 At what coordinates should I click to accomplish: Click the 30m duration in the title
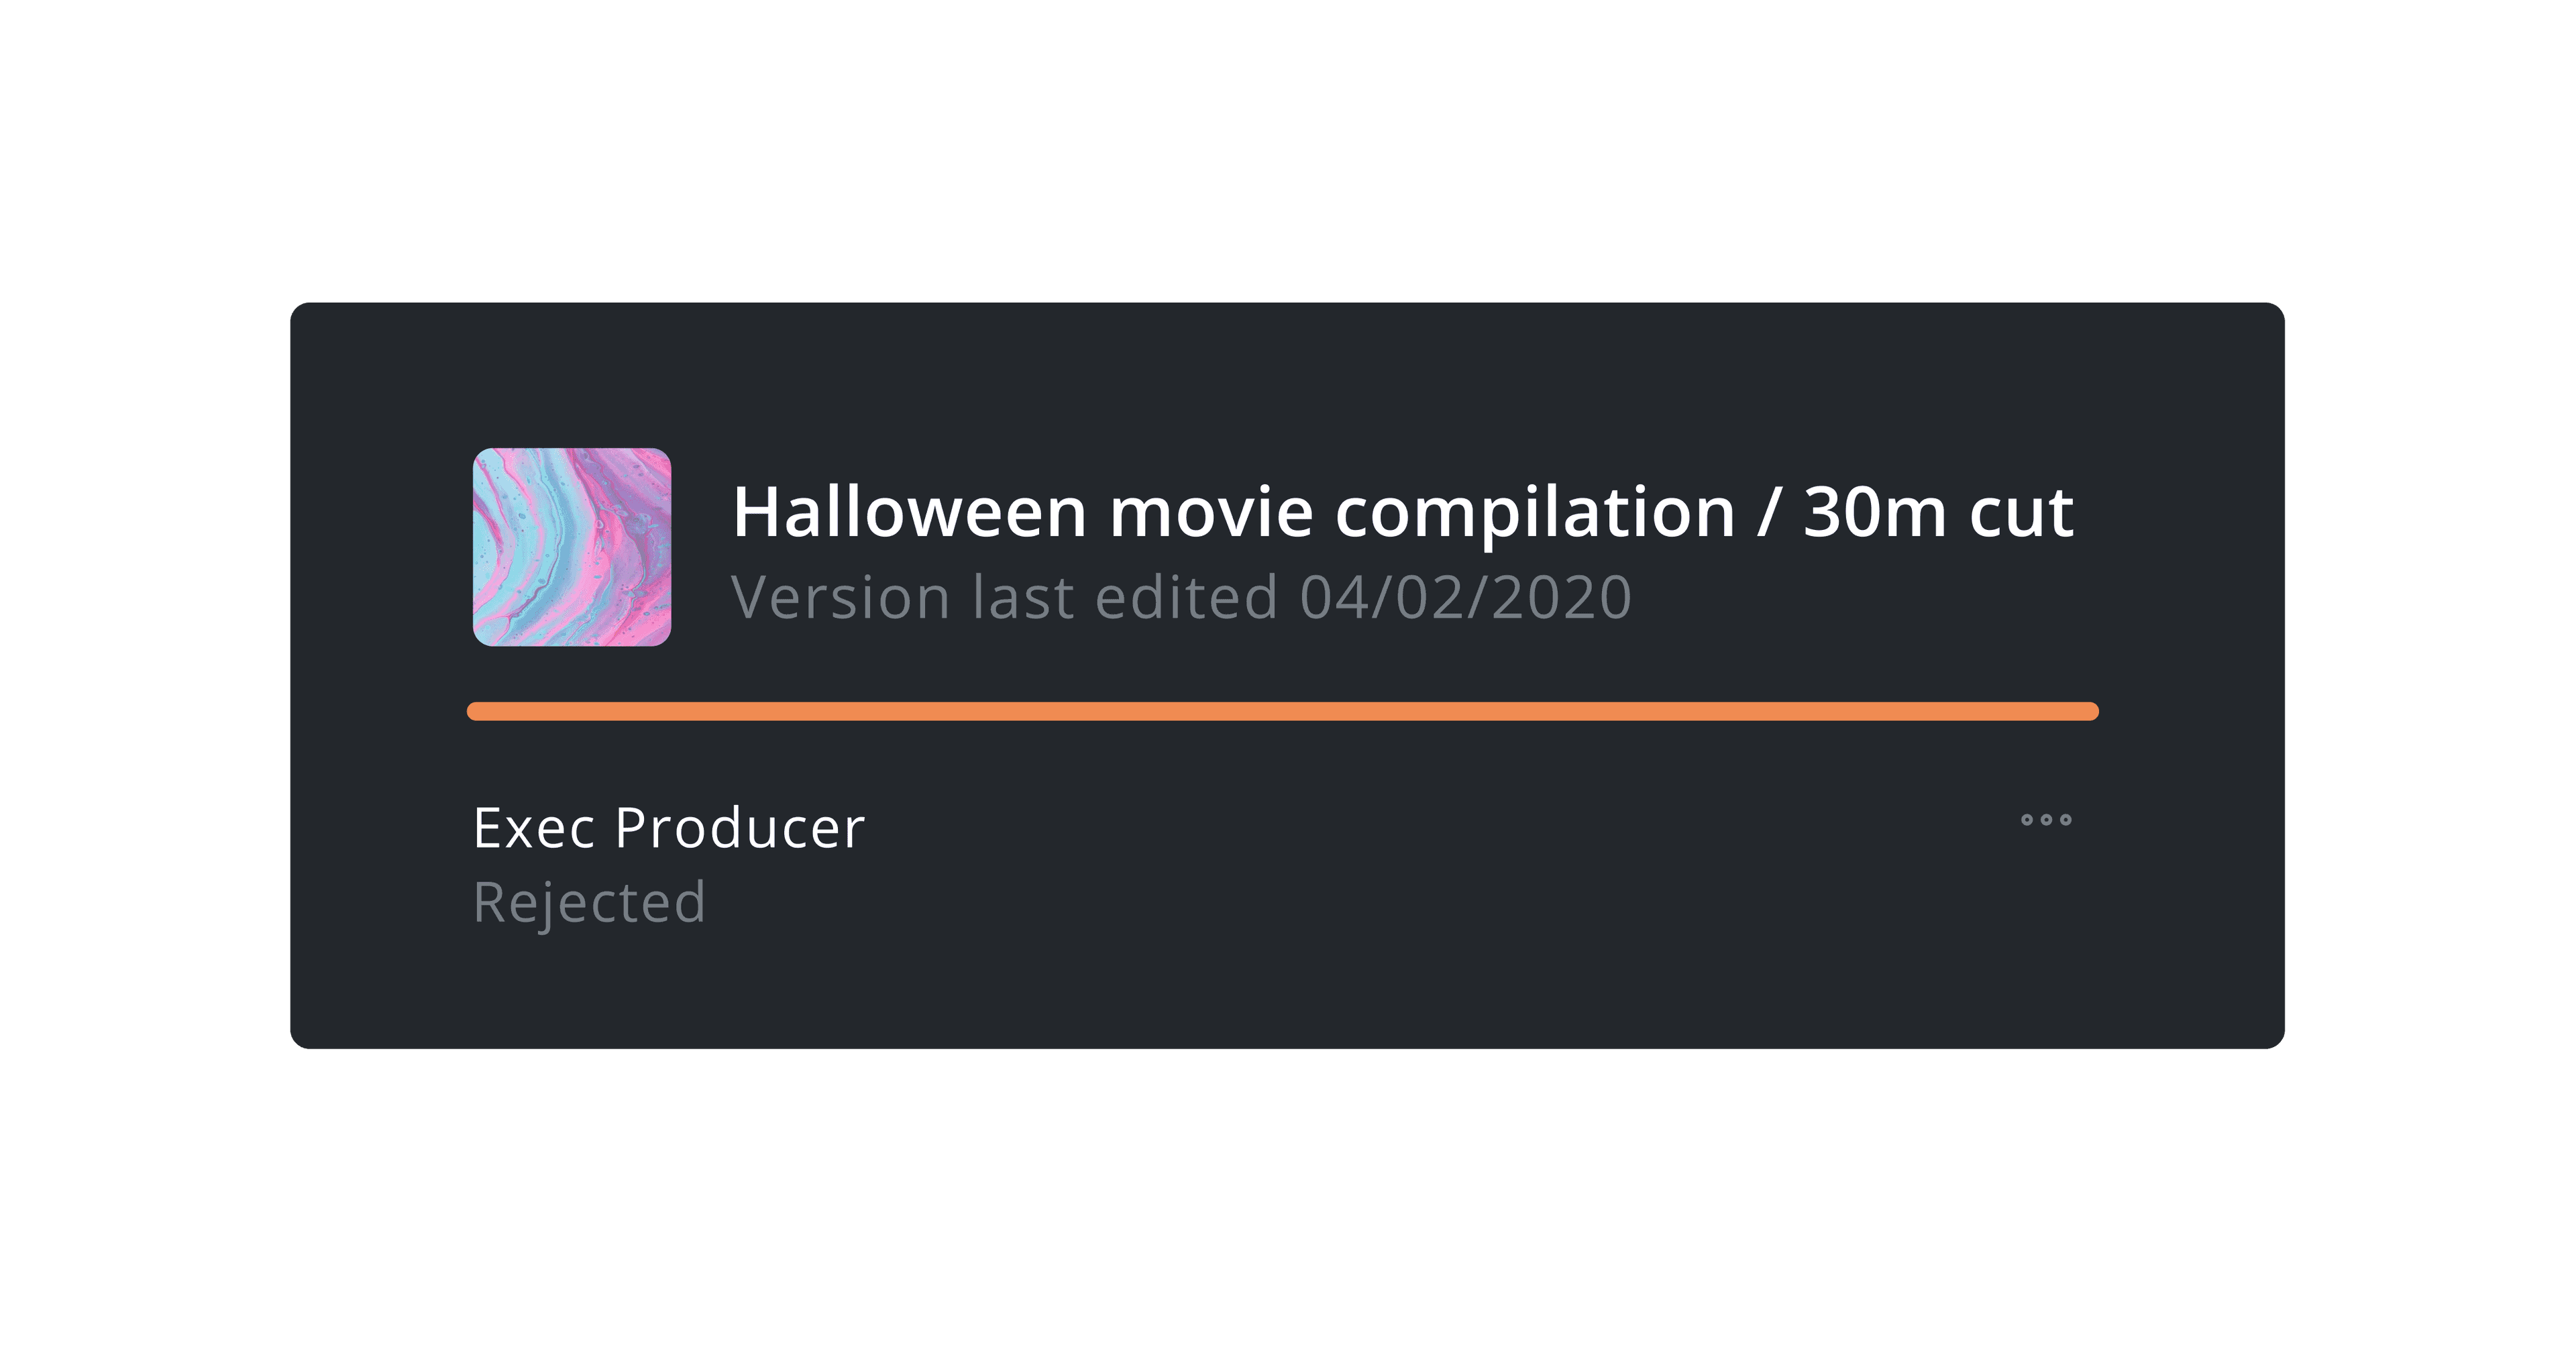point(1875,513)
